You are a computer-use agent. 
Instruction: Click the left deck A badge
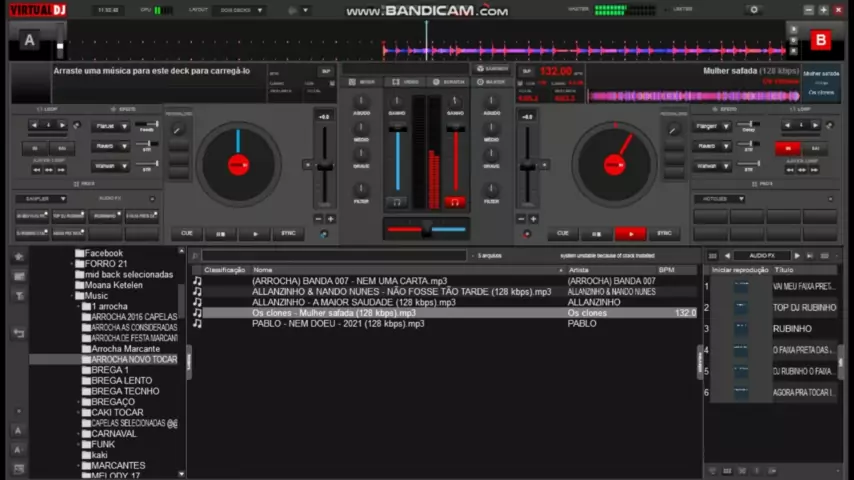click(29, 40)
